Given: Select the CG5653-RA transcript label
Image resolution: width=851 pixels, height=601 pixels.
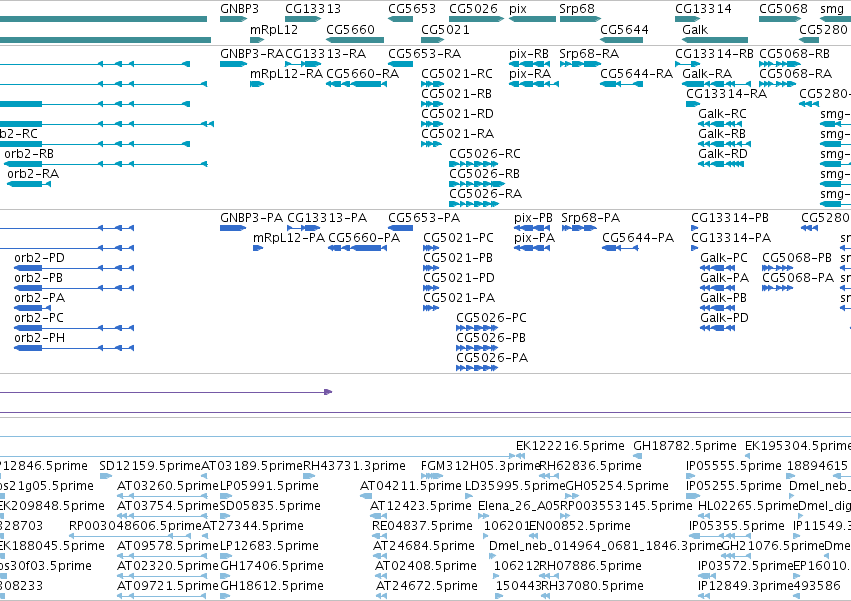Looking at the screenshot, I should point(424,54).
